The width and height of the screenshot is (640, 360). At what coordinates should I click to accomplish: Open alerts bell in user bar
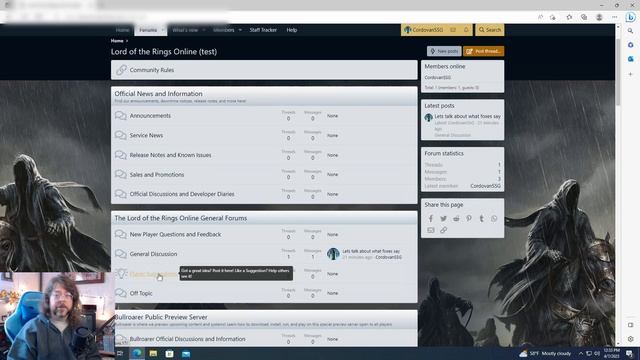[x=466, y=30]
